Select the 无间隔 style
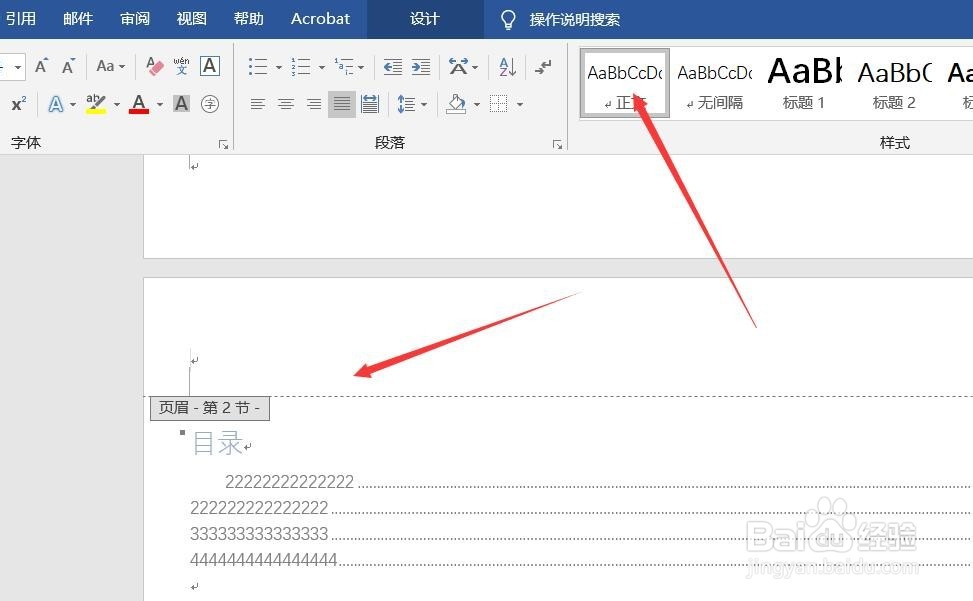973x601 pixels. [x=714, y=82]
